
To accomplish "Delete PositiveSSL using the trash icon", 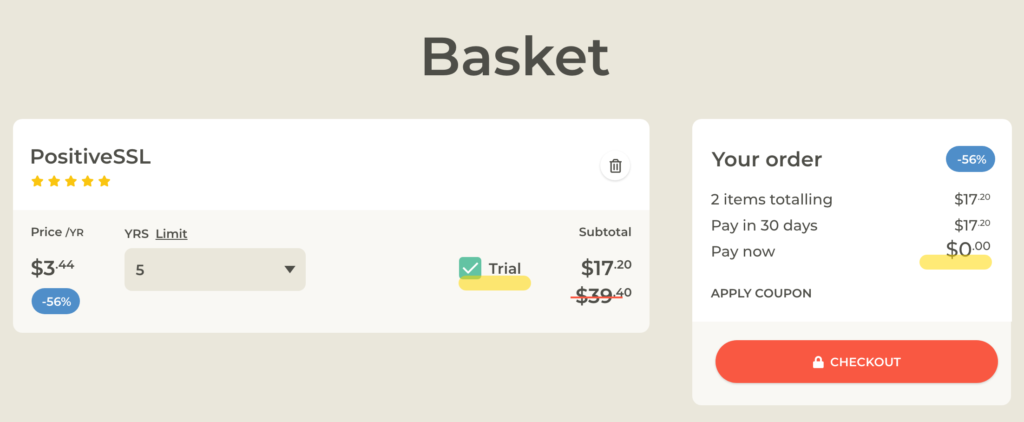I will (x=615, y=166).
